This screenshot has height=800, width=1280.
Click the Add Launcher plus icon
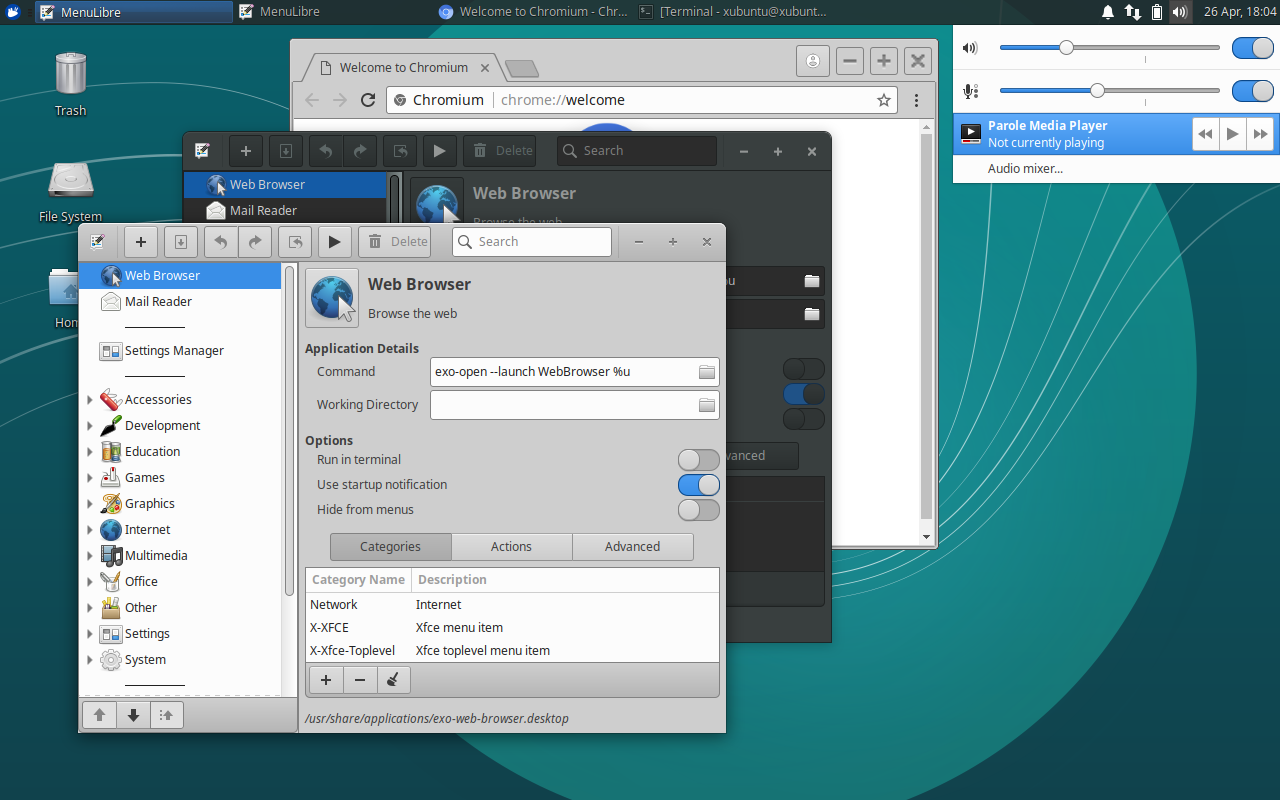(x=140, y=241)
